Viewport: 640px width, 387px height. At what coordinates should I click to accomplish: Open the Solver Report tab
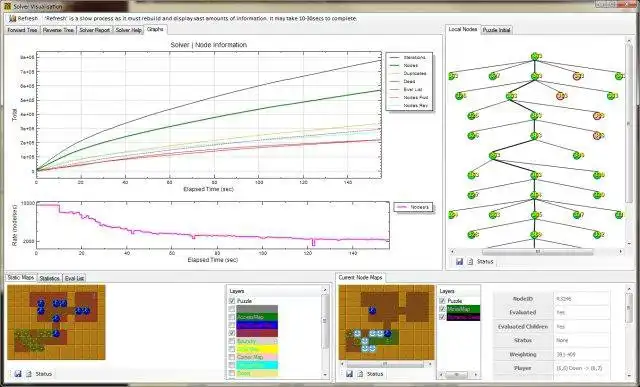pos(94,30)
